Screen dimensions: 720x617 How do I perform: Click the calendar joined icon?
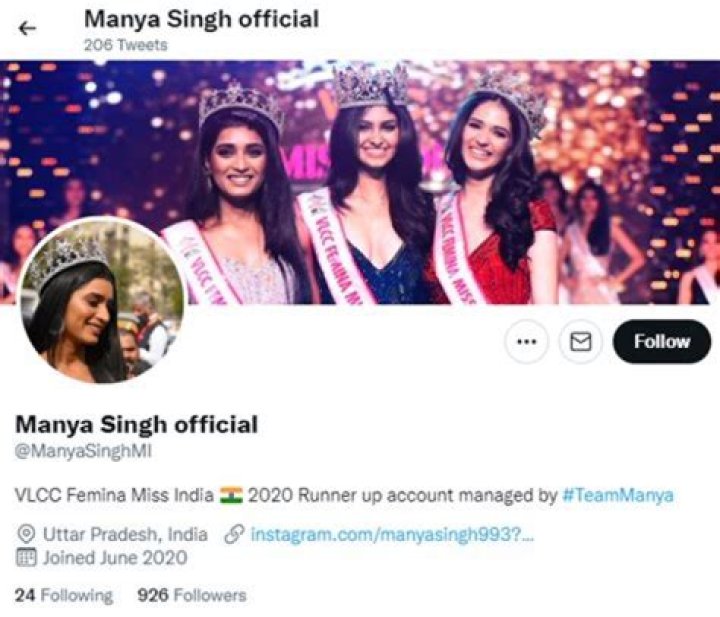[26, 558]
